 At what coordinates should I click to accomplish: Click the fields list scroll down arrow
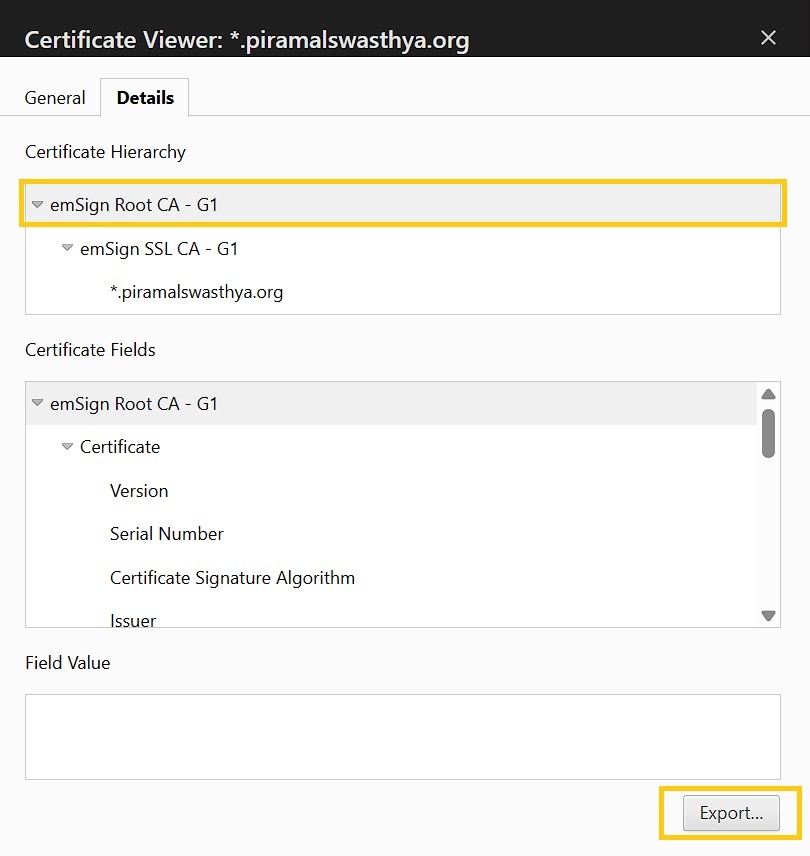[769, 616]
